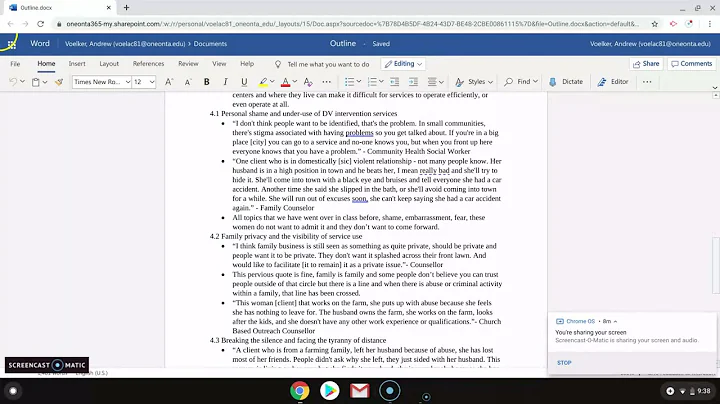Open the Paste options dropdown arrow
Viewport: 720px width, 404px height.
click(45, 82)
